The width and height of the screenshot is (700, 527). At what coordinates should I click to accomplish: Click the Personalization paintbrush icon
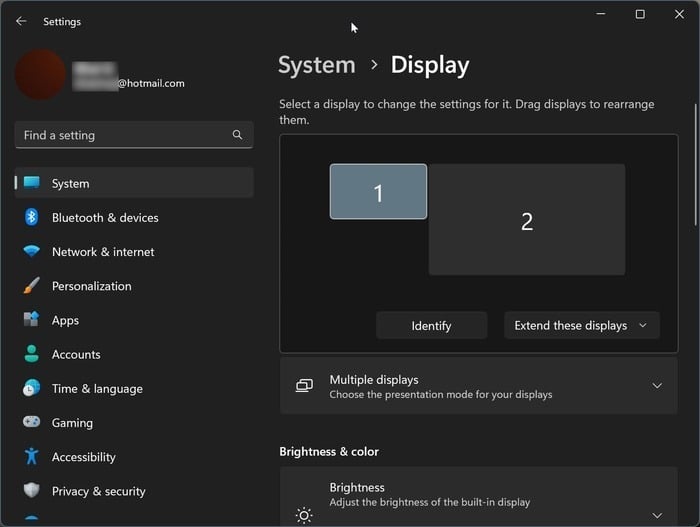point(32,286)
